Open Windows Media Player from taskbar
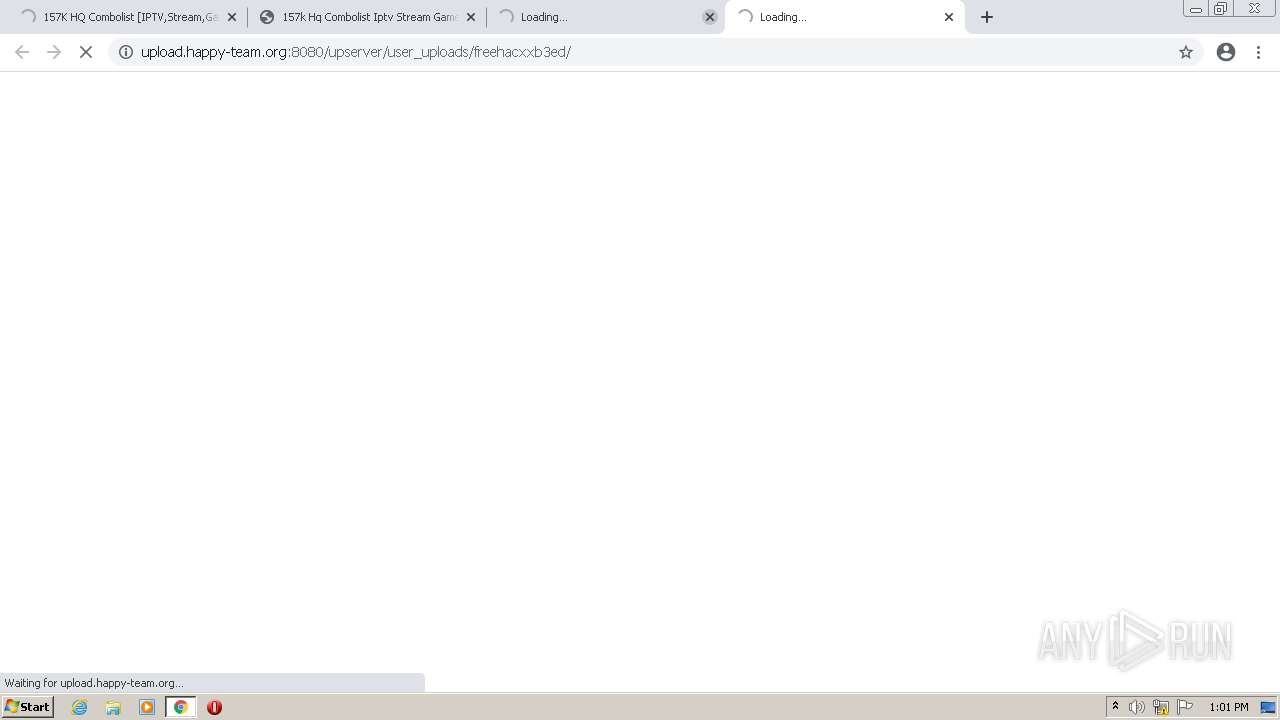 pyautogui.click(x=147, y=707)
